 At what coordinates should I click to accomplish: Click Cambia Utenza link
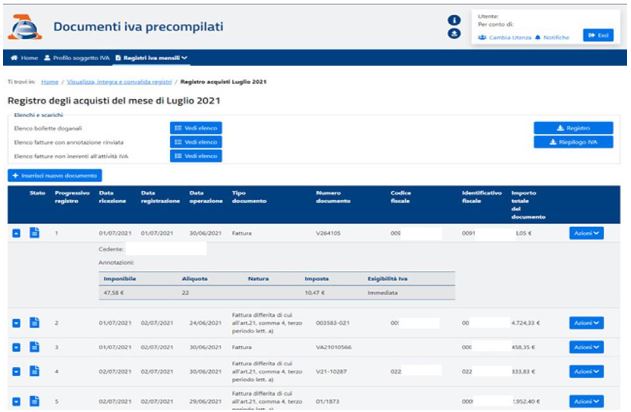coord(505,37)
